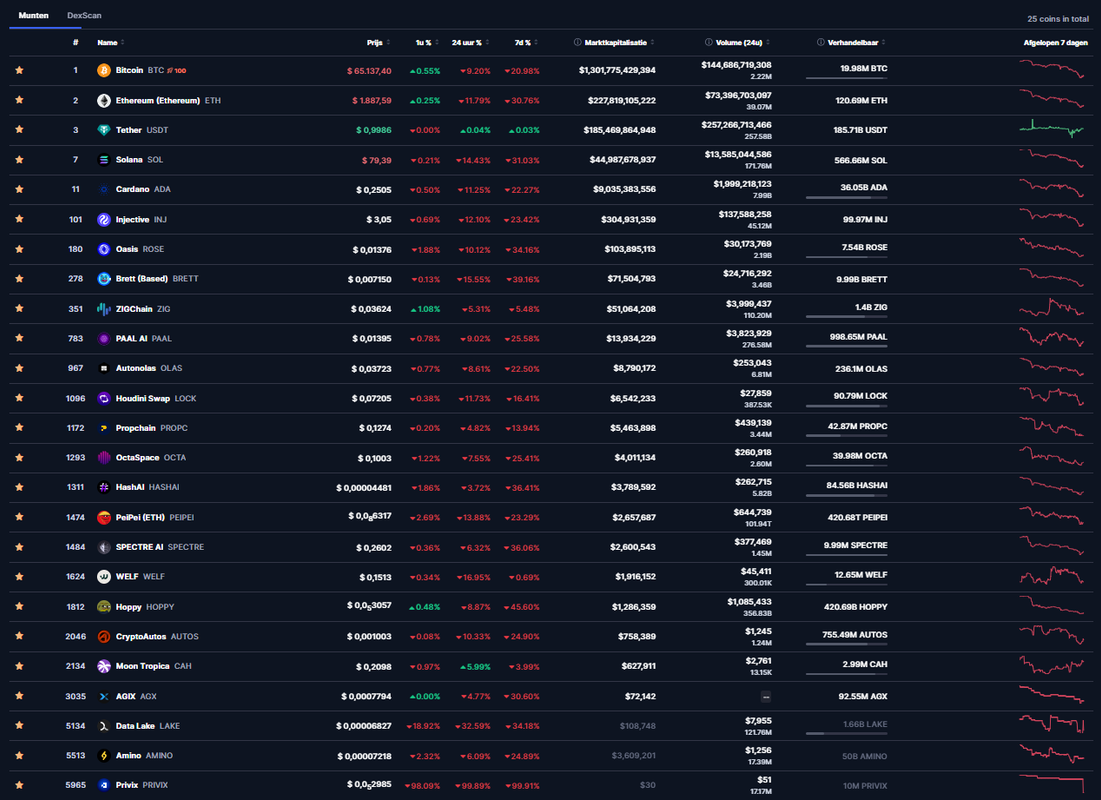Open the Hoppy coin logo

pyautogui.click(x=104, y=607)
